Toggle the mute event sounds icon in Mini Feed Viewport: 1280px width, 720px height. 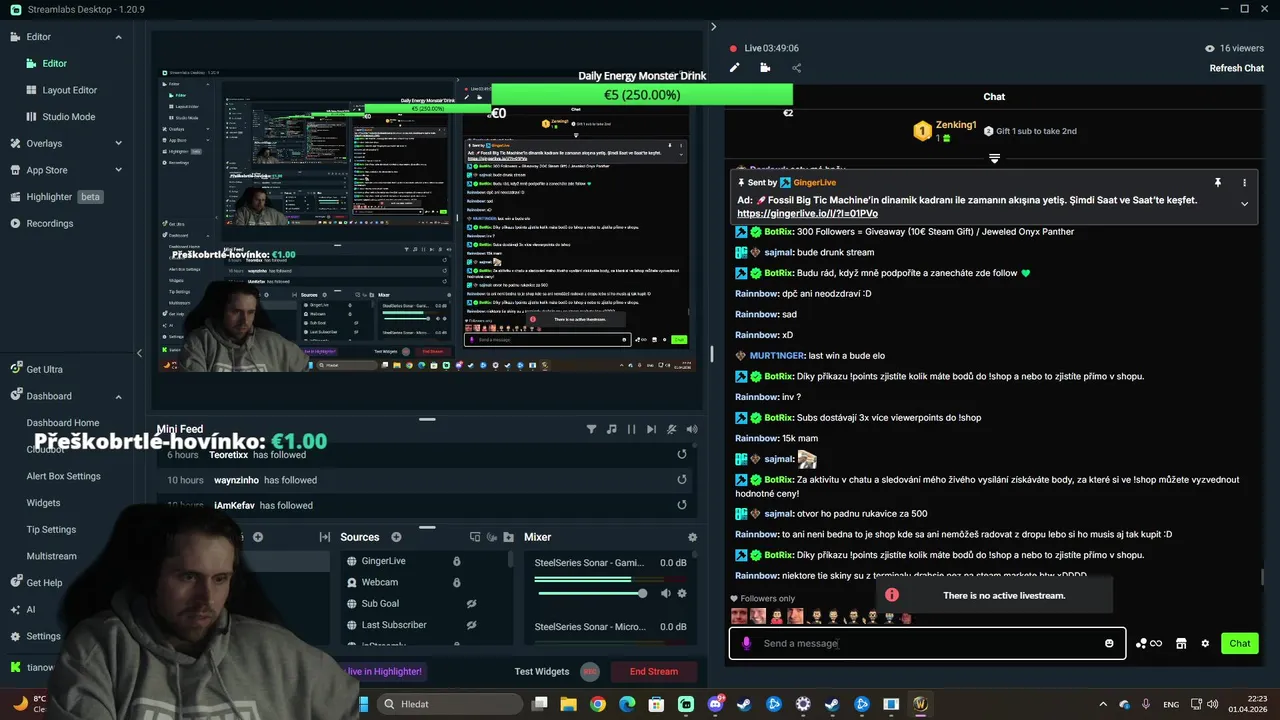click(672, 429)
